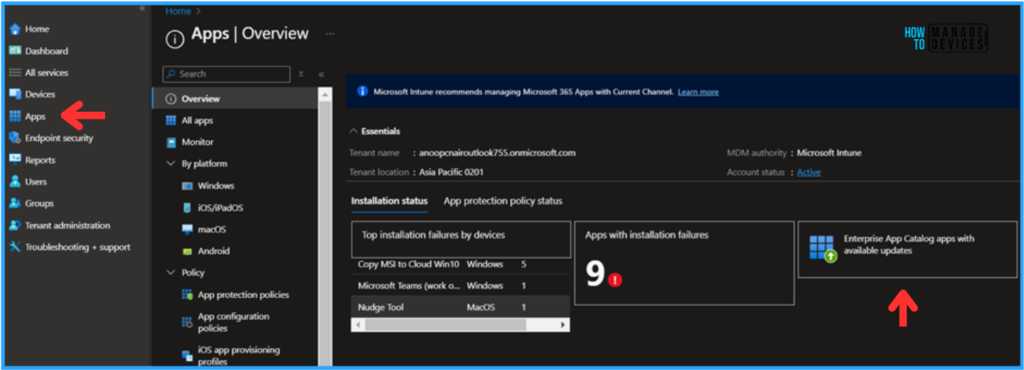
Task: Collapse the Policy section
Action: click(x=171, y=273)
